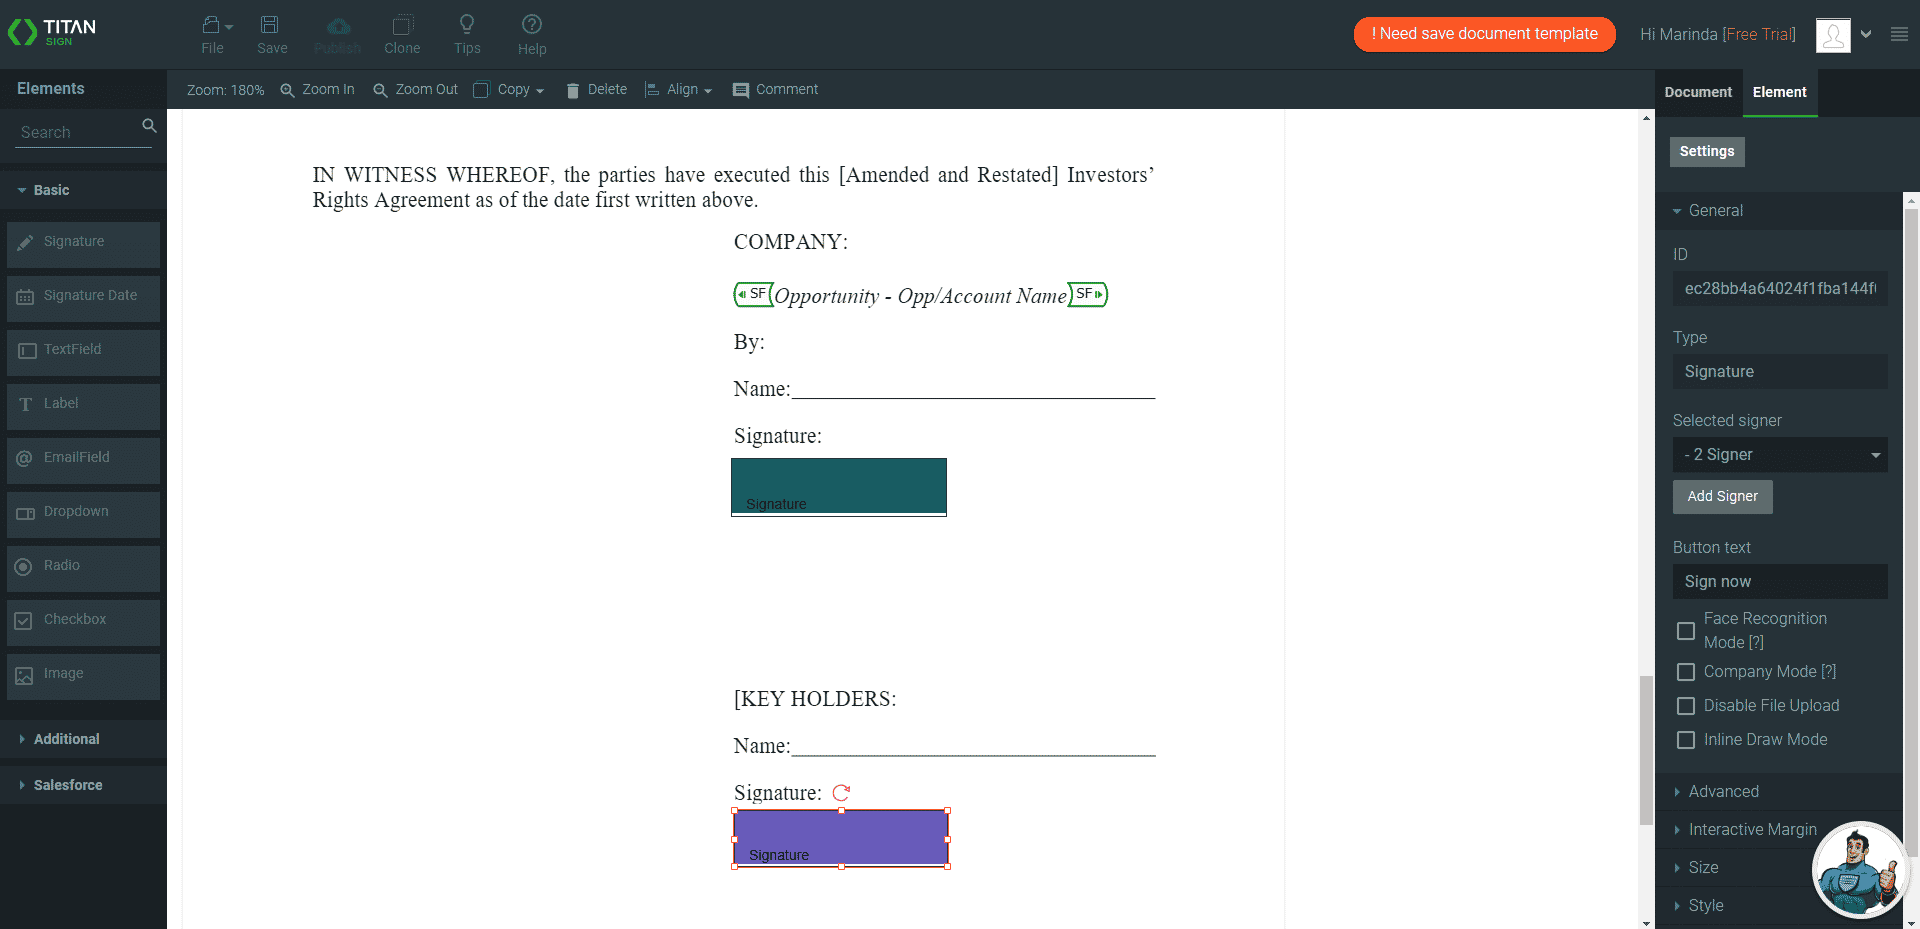1920x929 pixels.
Task: Delete the selected signature element
Action: tap(596, 89)
